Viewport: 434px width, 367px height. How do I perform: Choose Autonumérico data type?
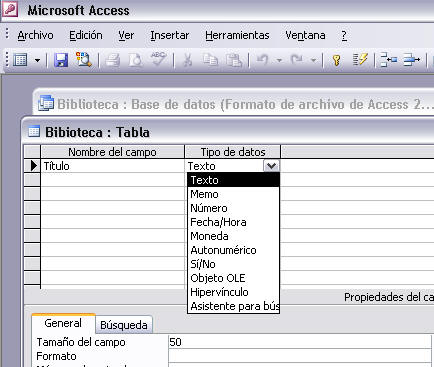[x=233, y=250]
